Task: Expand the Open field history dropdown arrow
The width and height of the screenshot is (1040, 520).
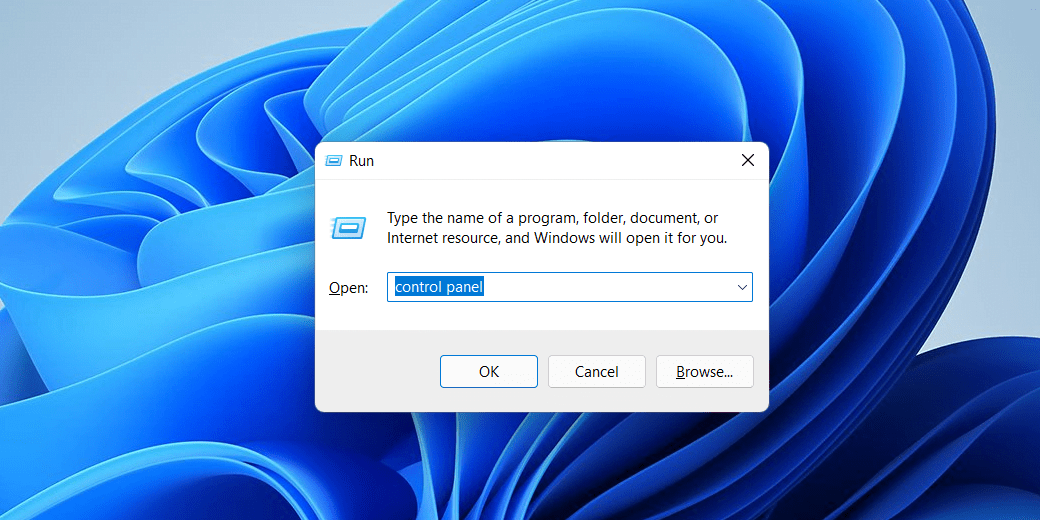Action: (x=742, y=287)
